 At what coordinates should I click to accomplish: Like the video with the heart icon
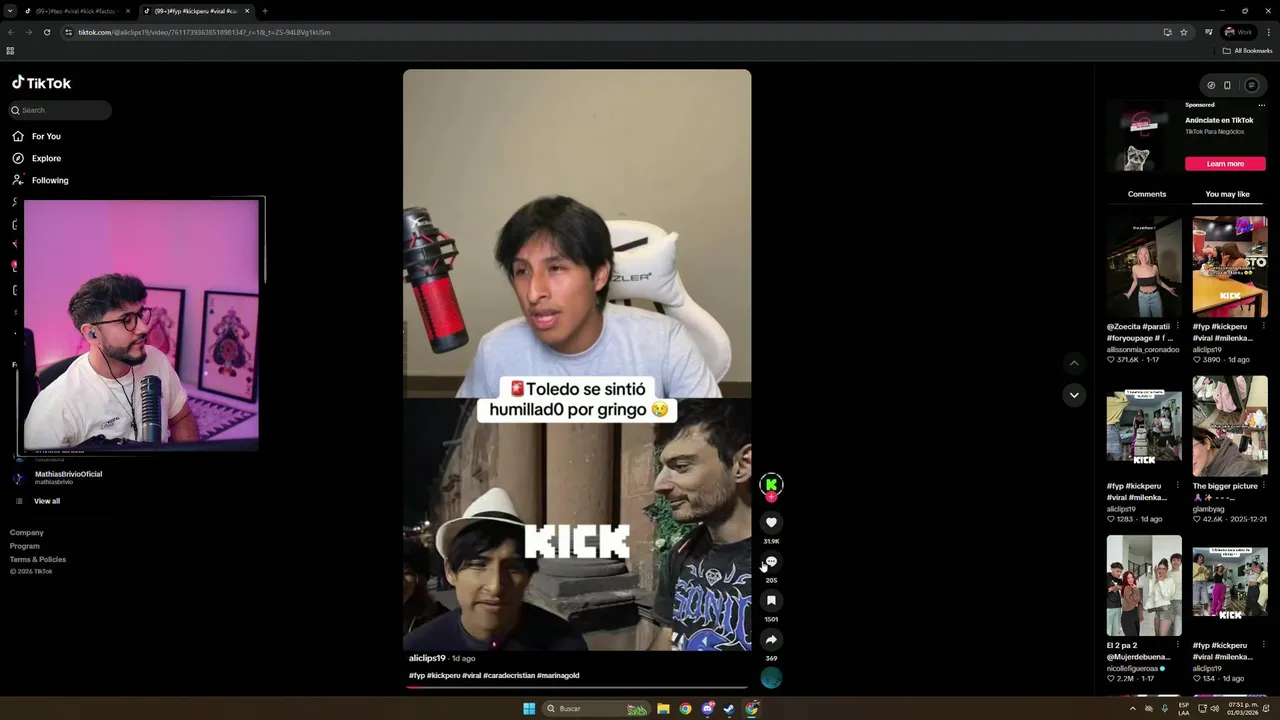pyautogui.click(x=771, y=522)
